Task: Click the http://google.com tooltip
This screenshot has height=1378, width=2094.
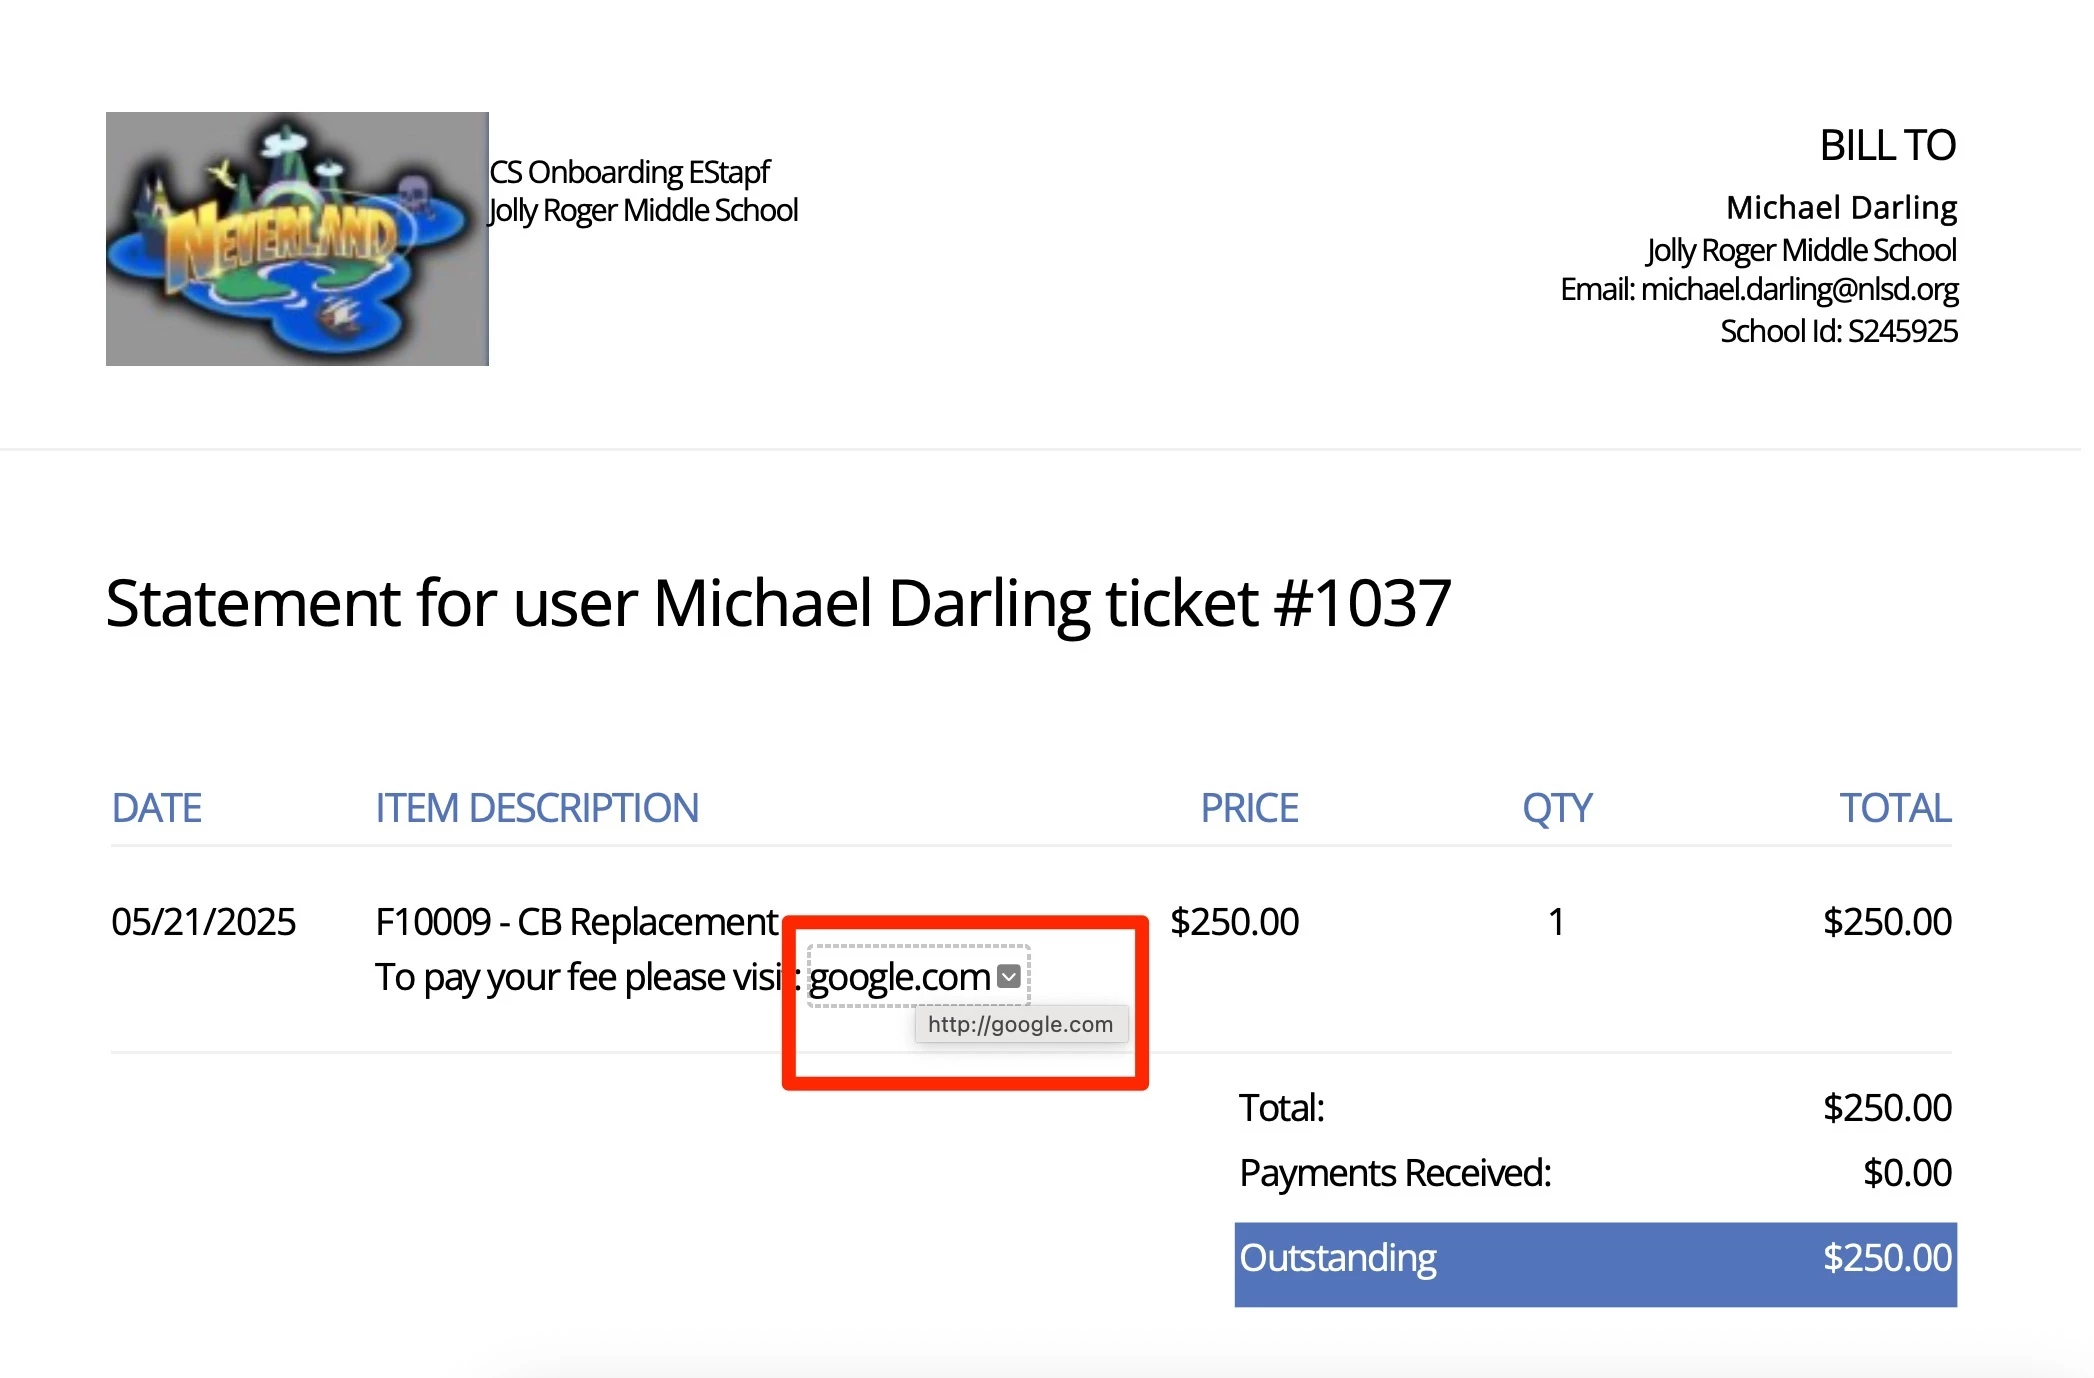Action: pos(1020,1024)
